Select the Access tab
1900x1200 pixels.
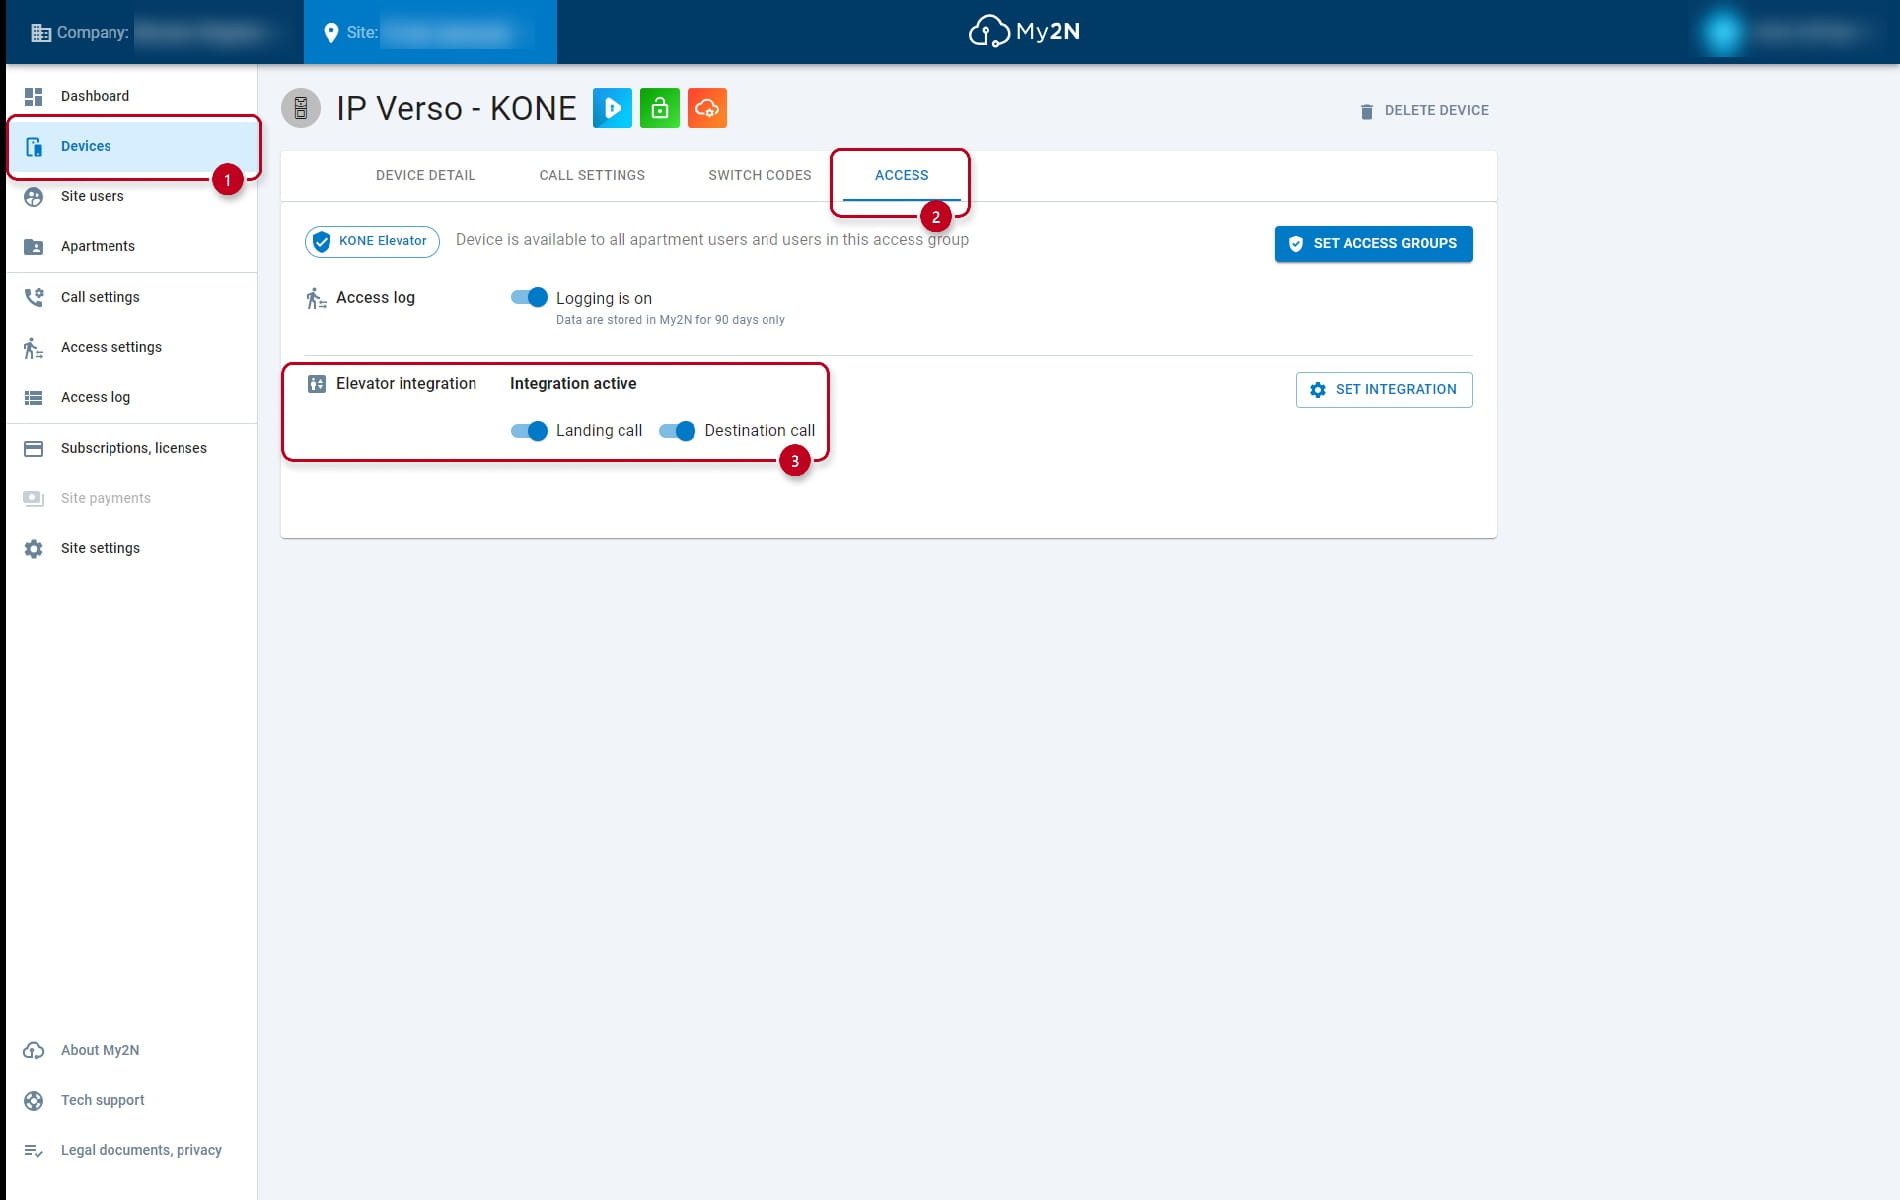coord(902,176)
